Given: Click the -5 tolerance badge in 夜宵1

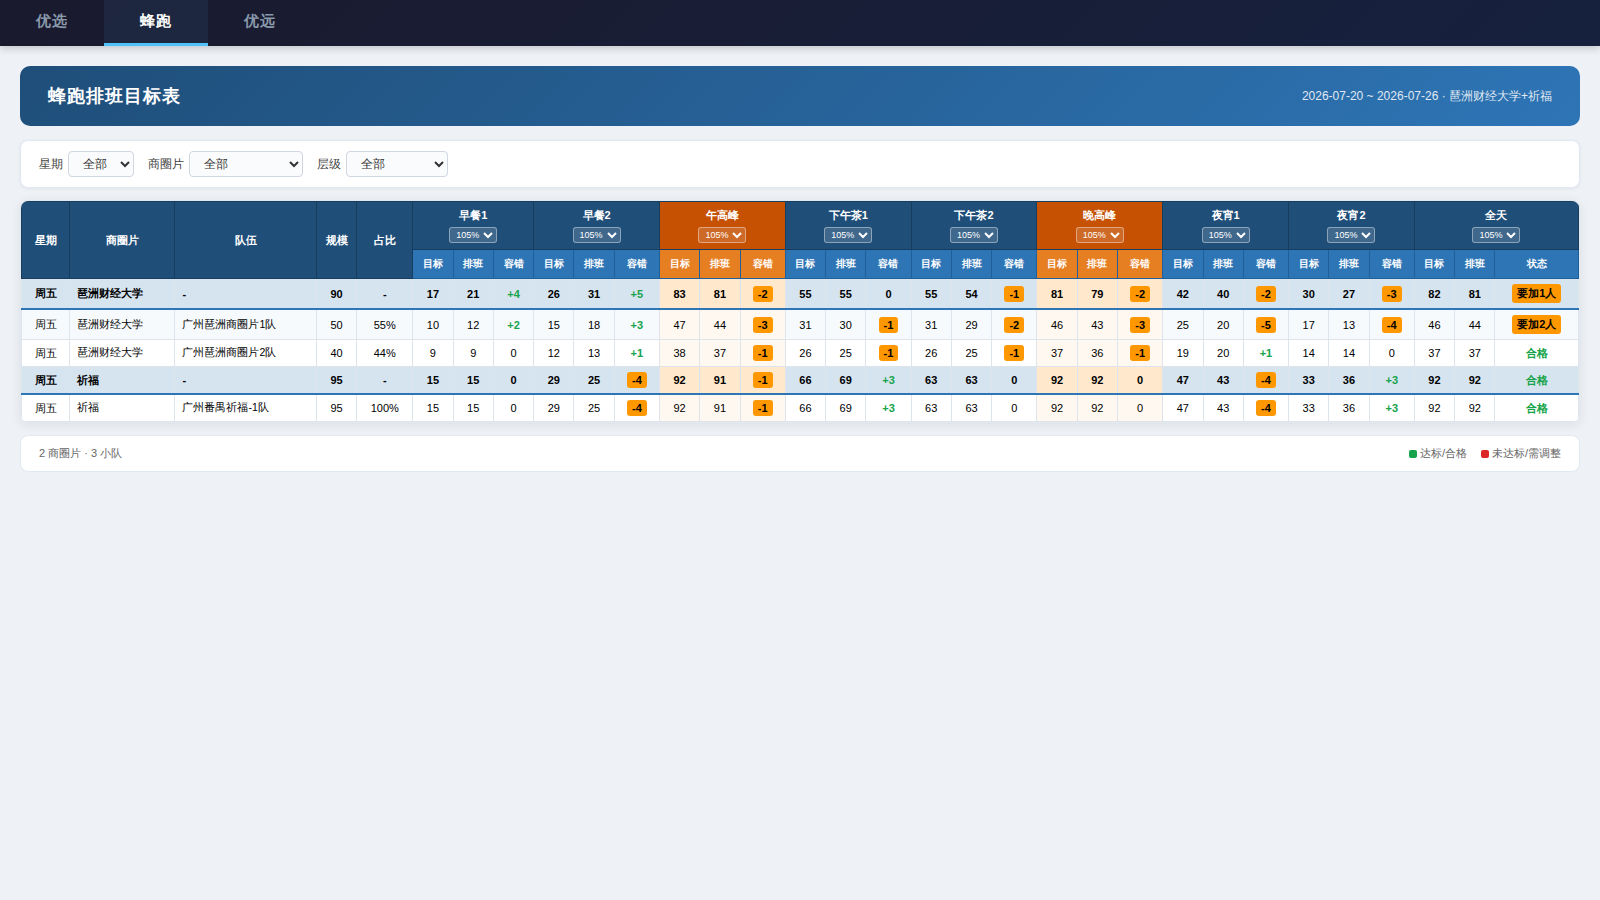Looking at the screenshot, I should click(1266, 325).
